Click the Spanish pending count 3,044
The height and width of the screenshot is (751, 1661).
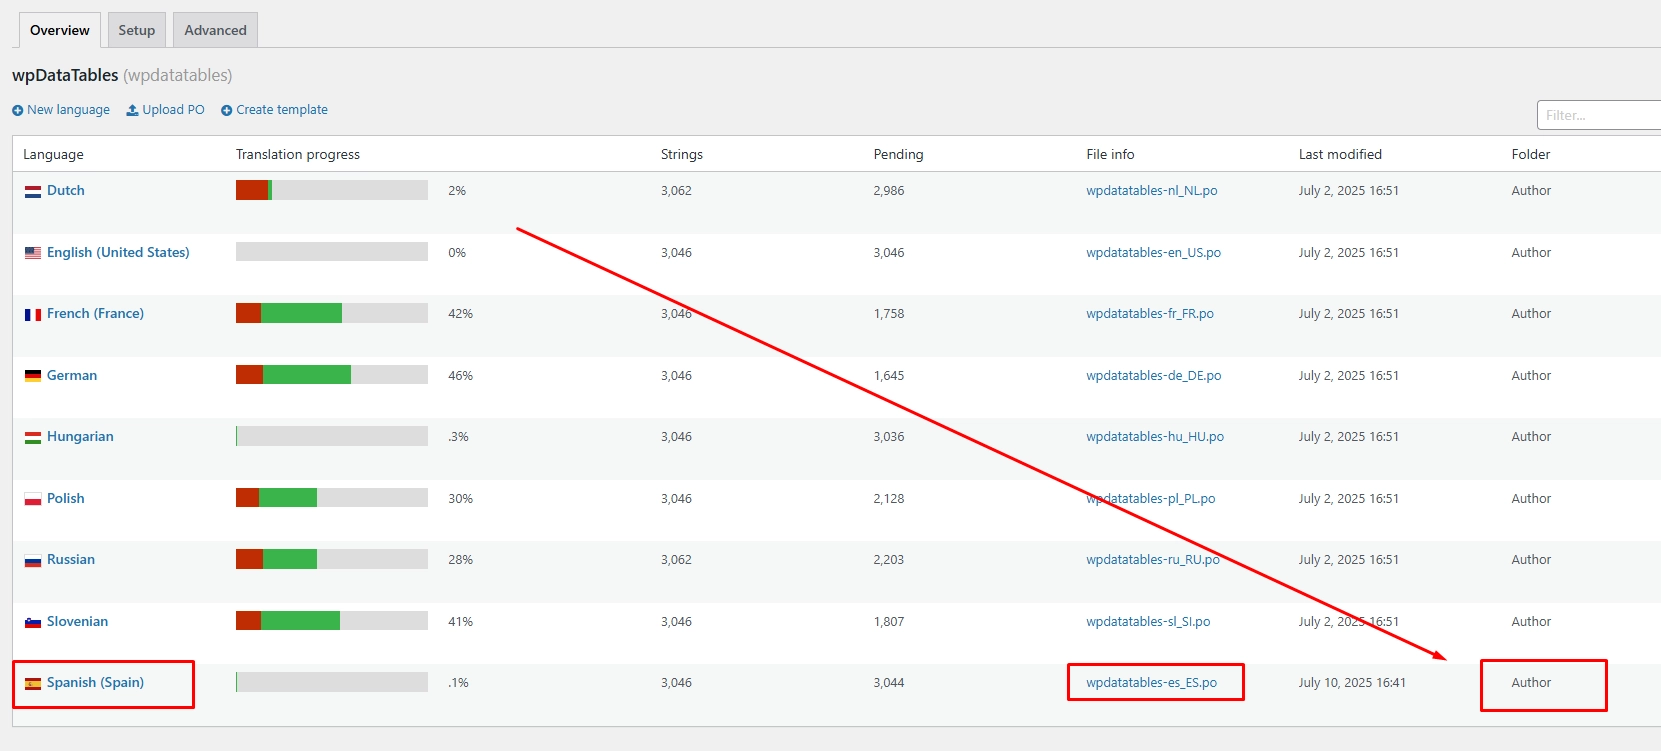tap(889, 682)
